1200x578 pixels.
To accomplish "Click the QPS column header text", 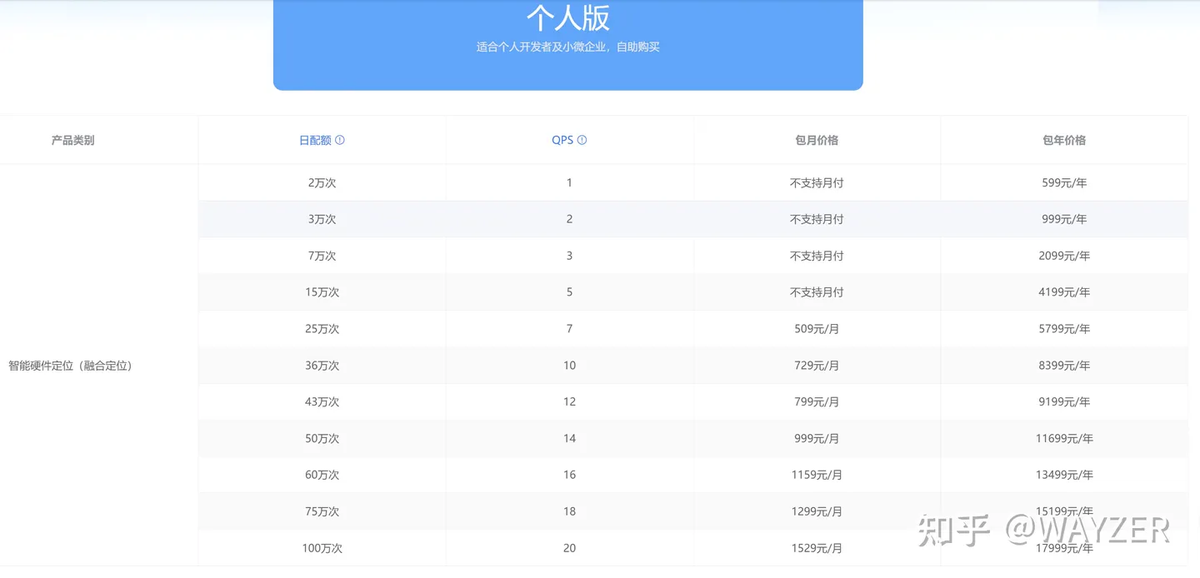I will click(x=562, y=141).
